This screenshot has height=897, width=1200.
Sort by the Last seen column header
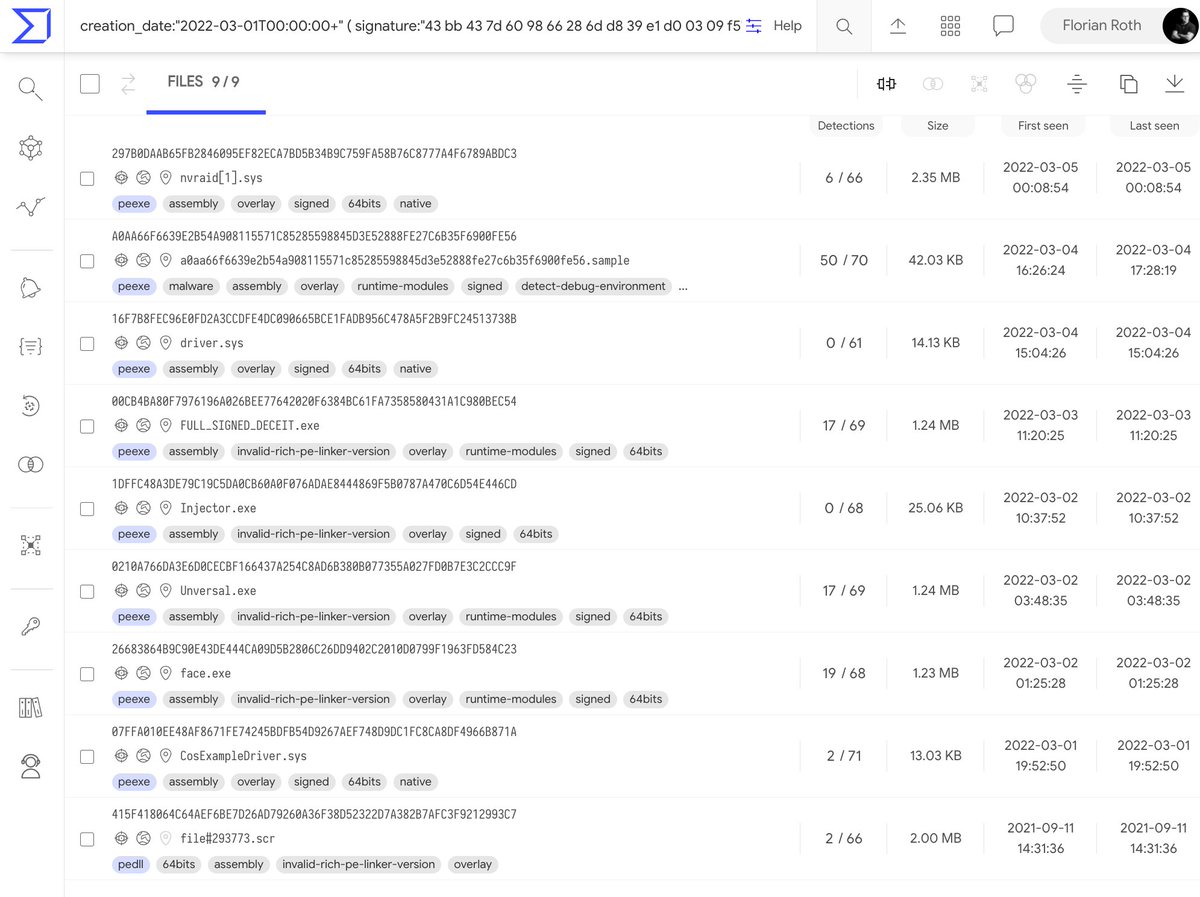click(x=1154, y=126)
